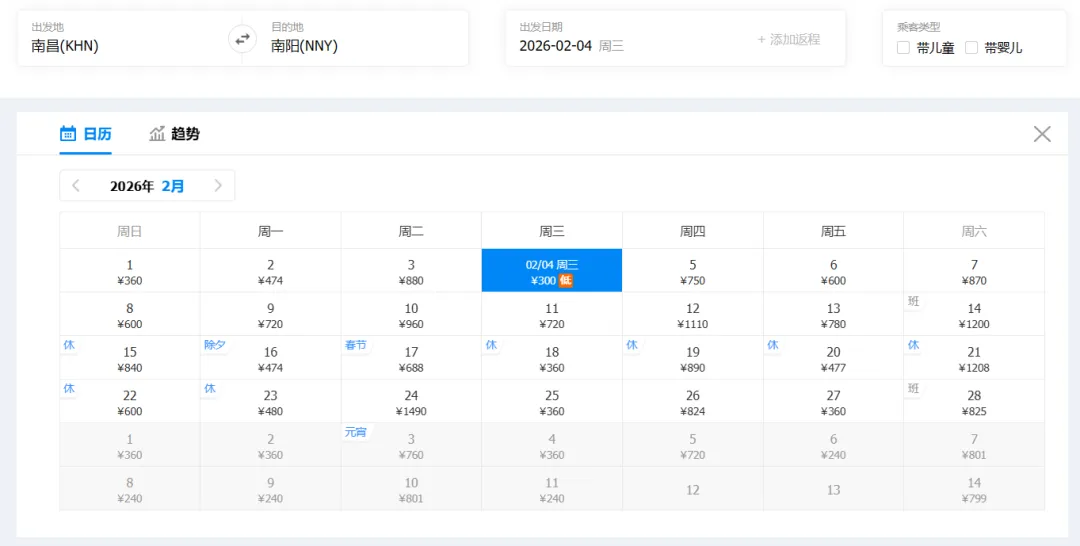Select February 22 priced ¥600
This screenshot has height=546, width=1080.
pyautogui.click(x=129, y=401)
